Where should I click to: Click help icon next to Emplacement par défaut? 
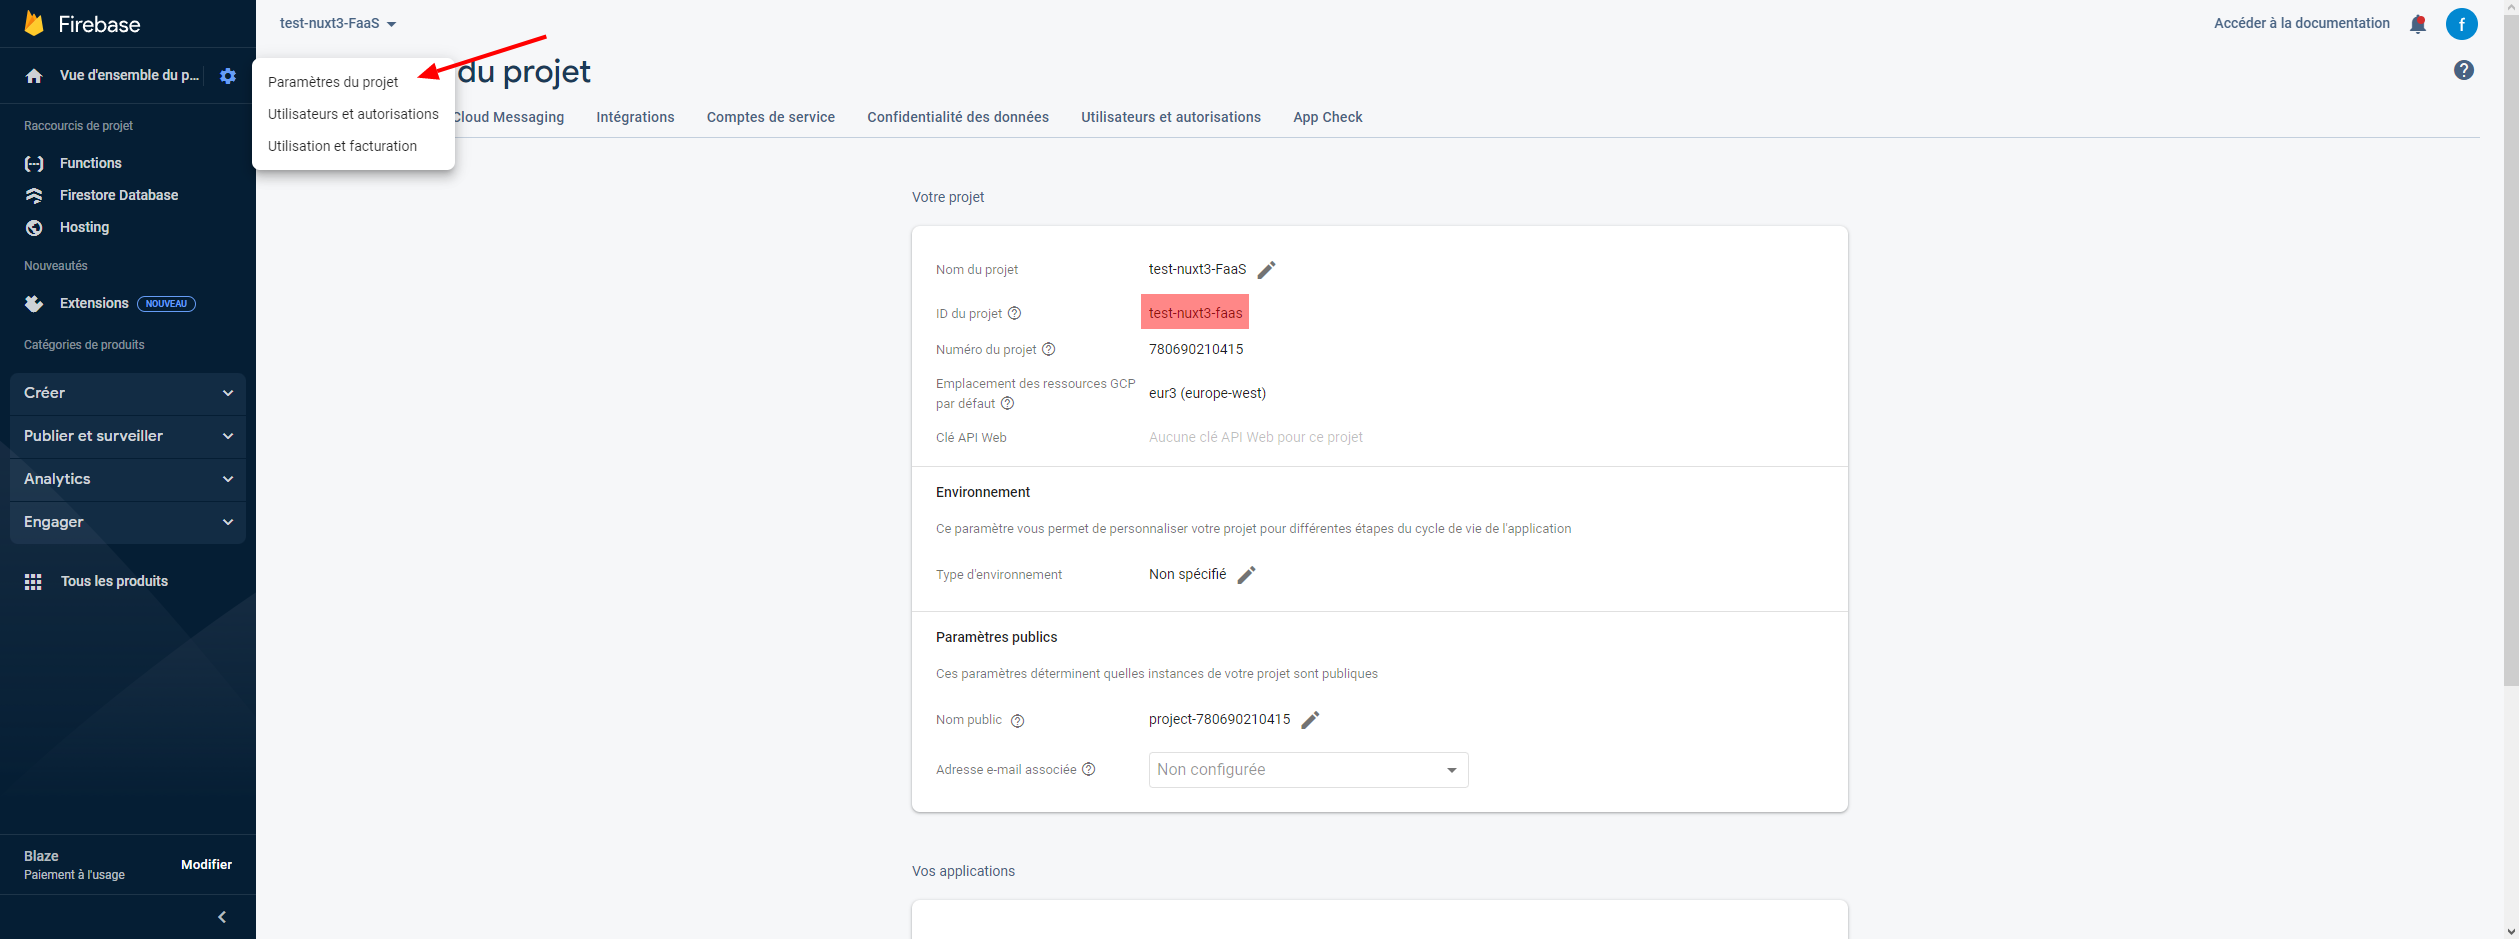pos(1007,403)
